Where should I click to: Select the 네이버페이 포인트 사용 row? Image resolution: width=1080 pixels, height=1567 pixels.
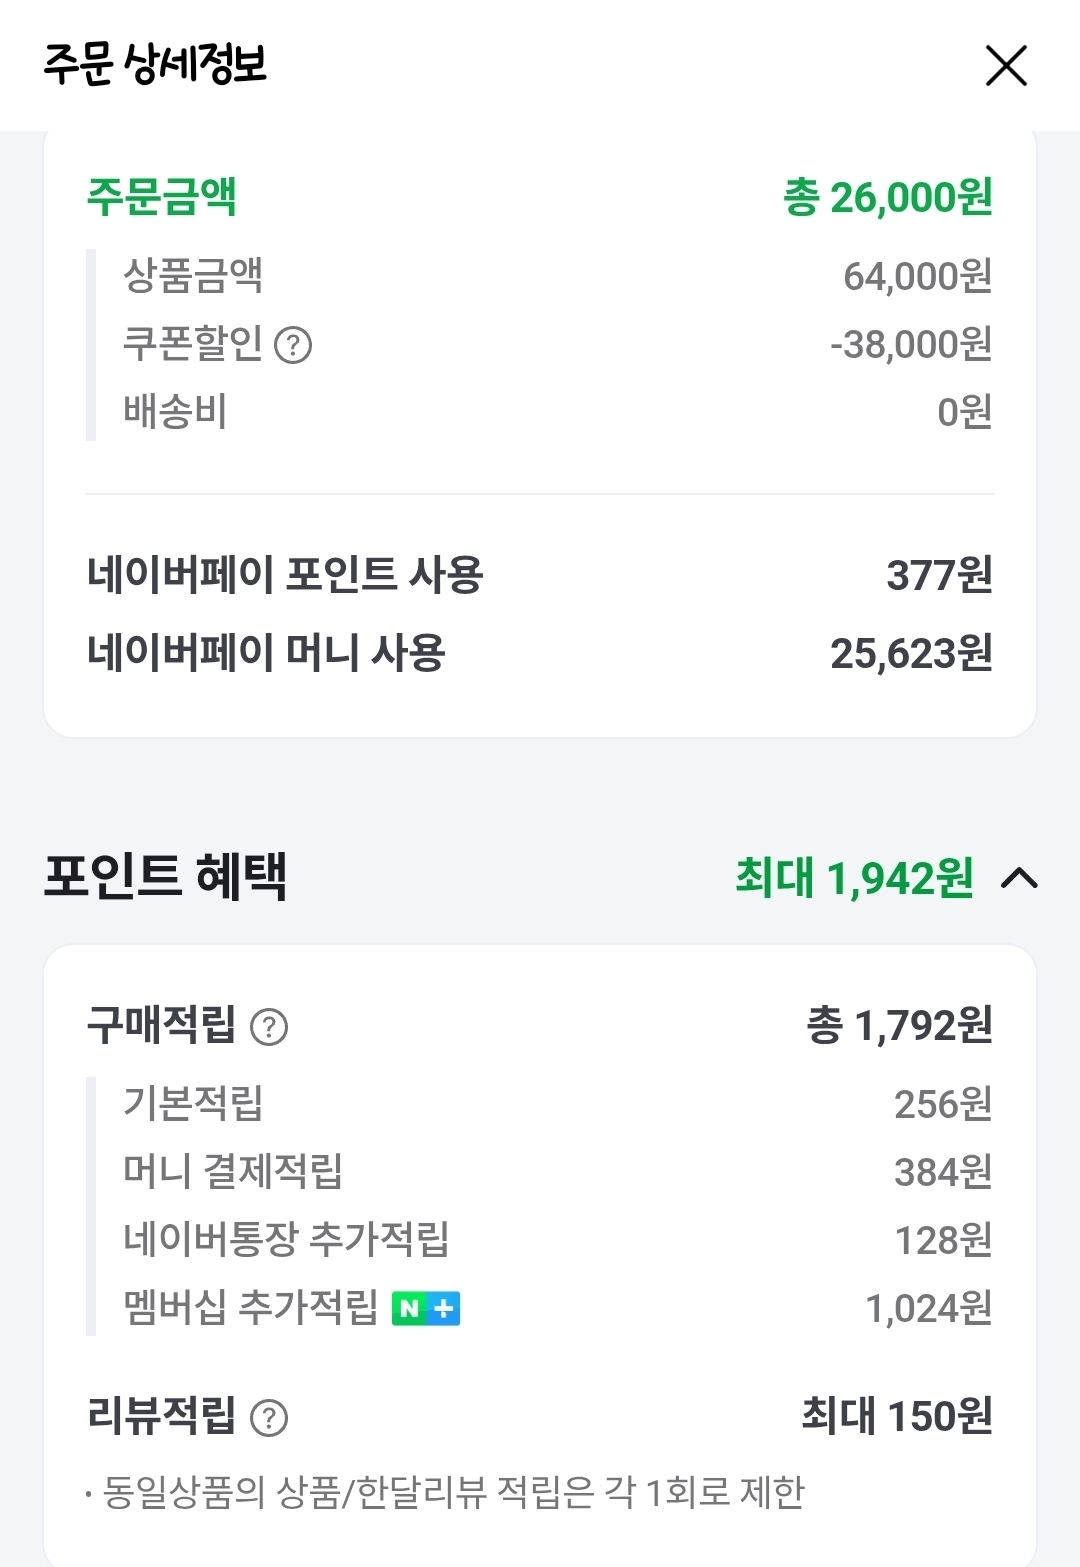[x=285, y=575]
